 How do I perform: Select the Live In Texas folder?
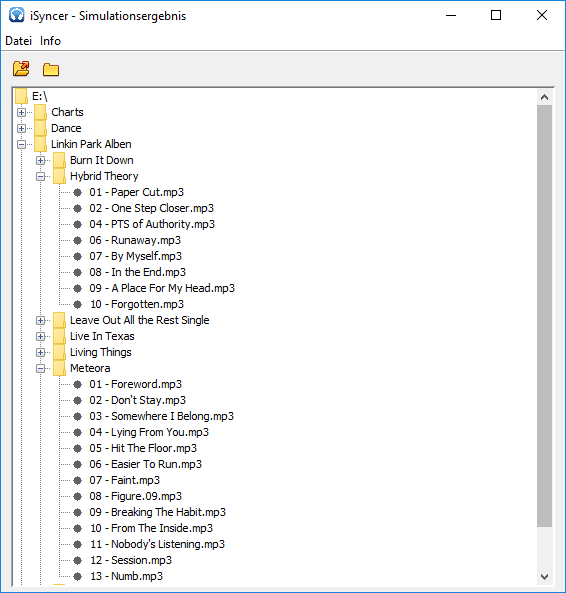pyautogui.click(x=102, y=336)
